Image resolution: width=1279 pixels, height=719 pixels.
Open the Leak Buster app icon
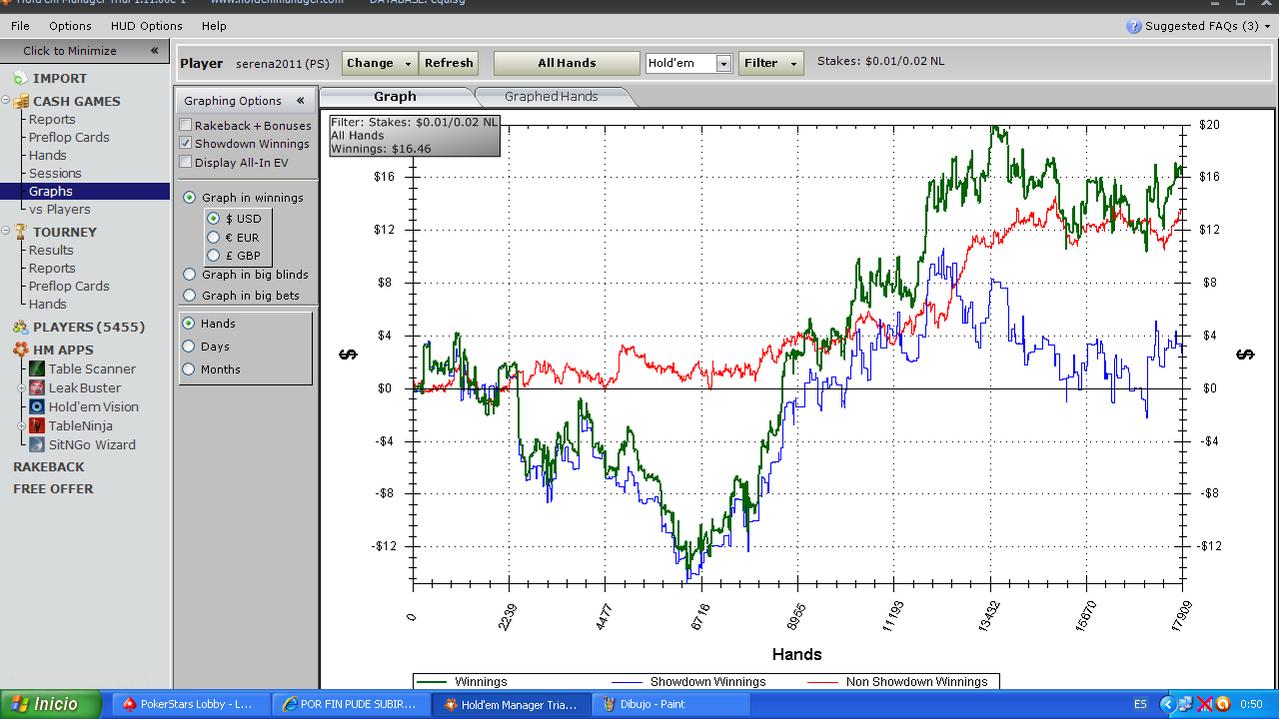click(37, 388)
